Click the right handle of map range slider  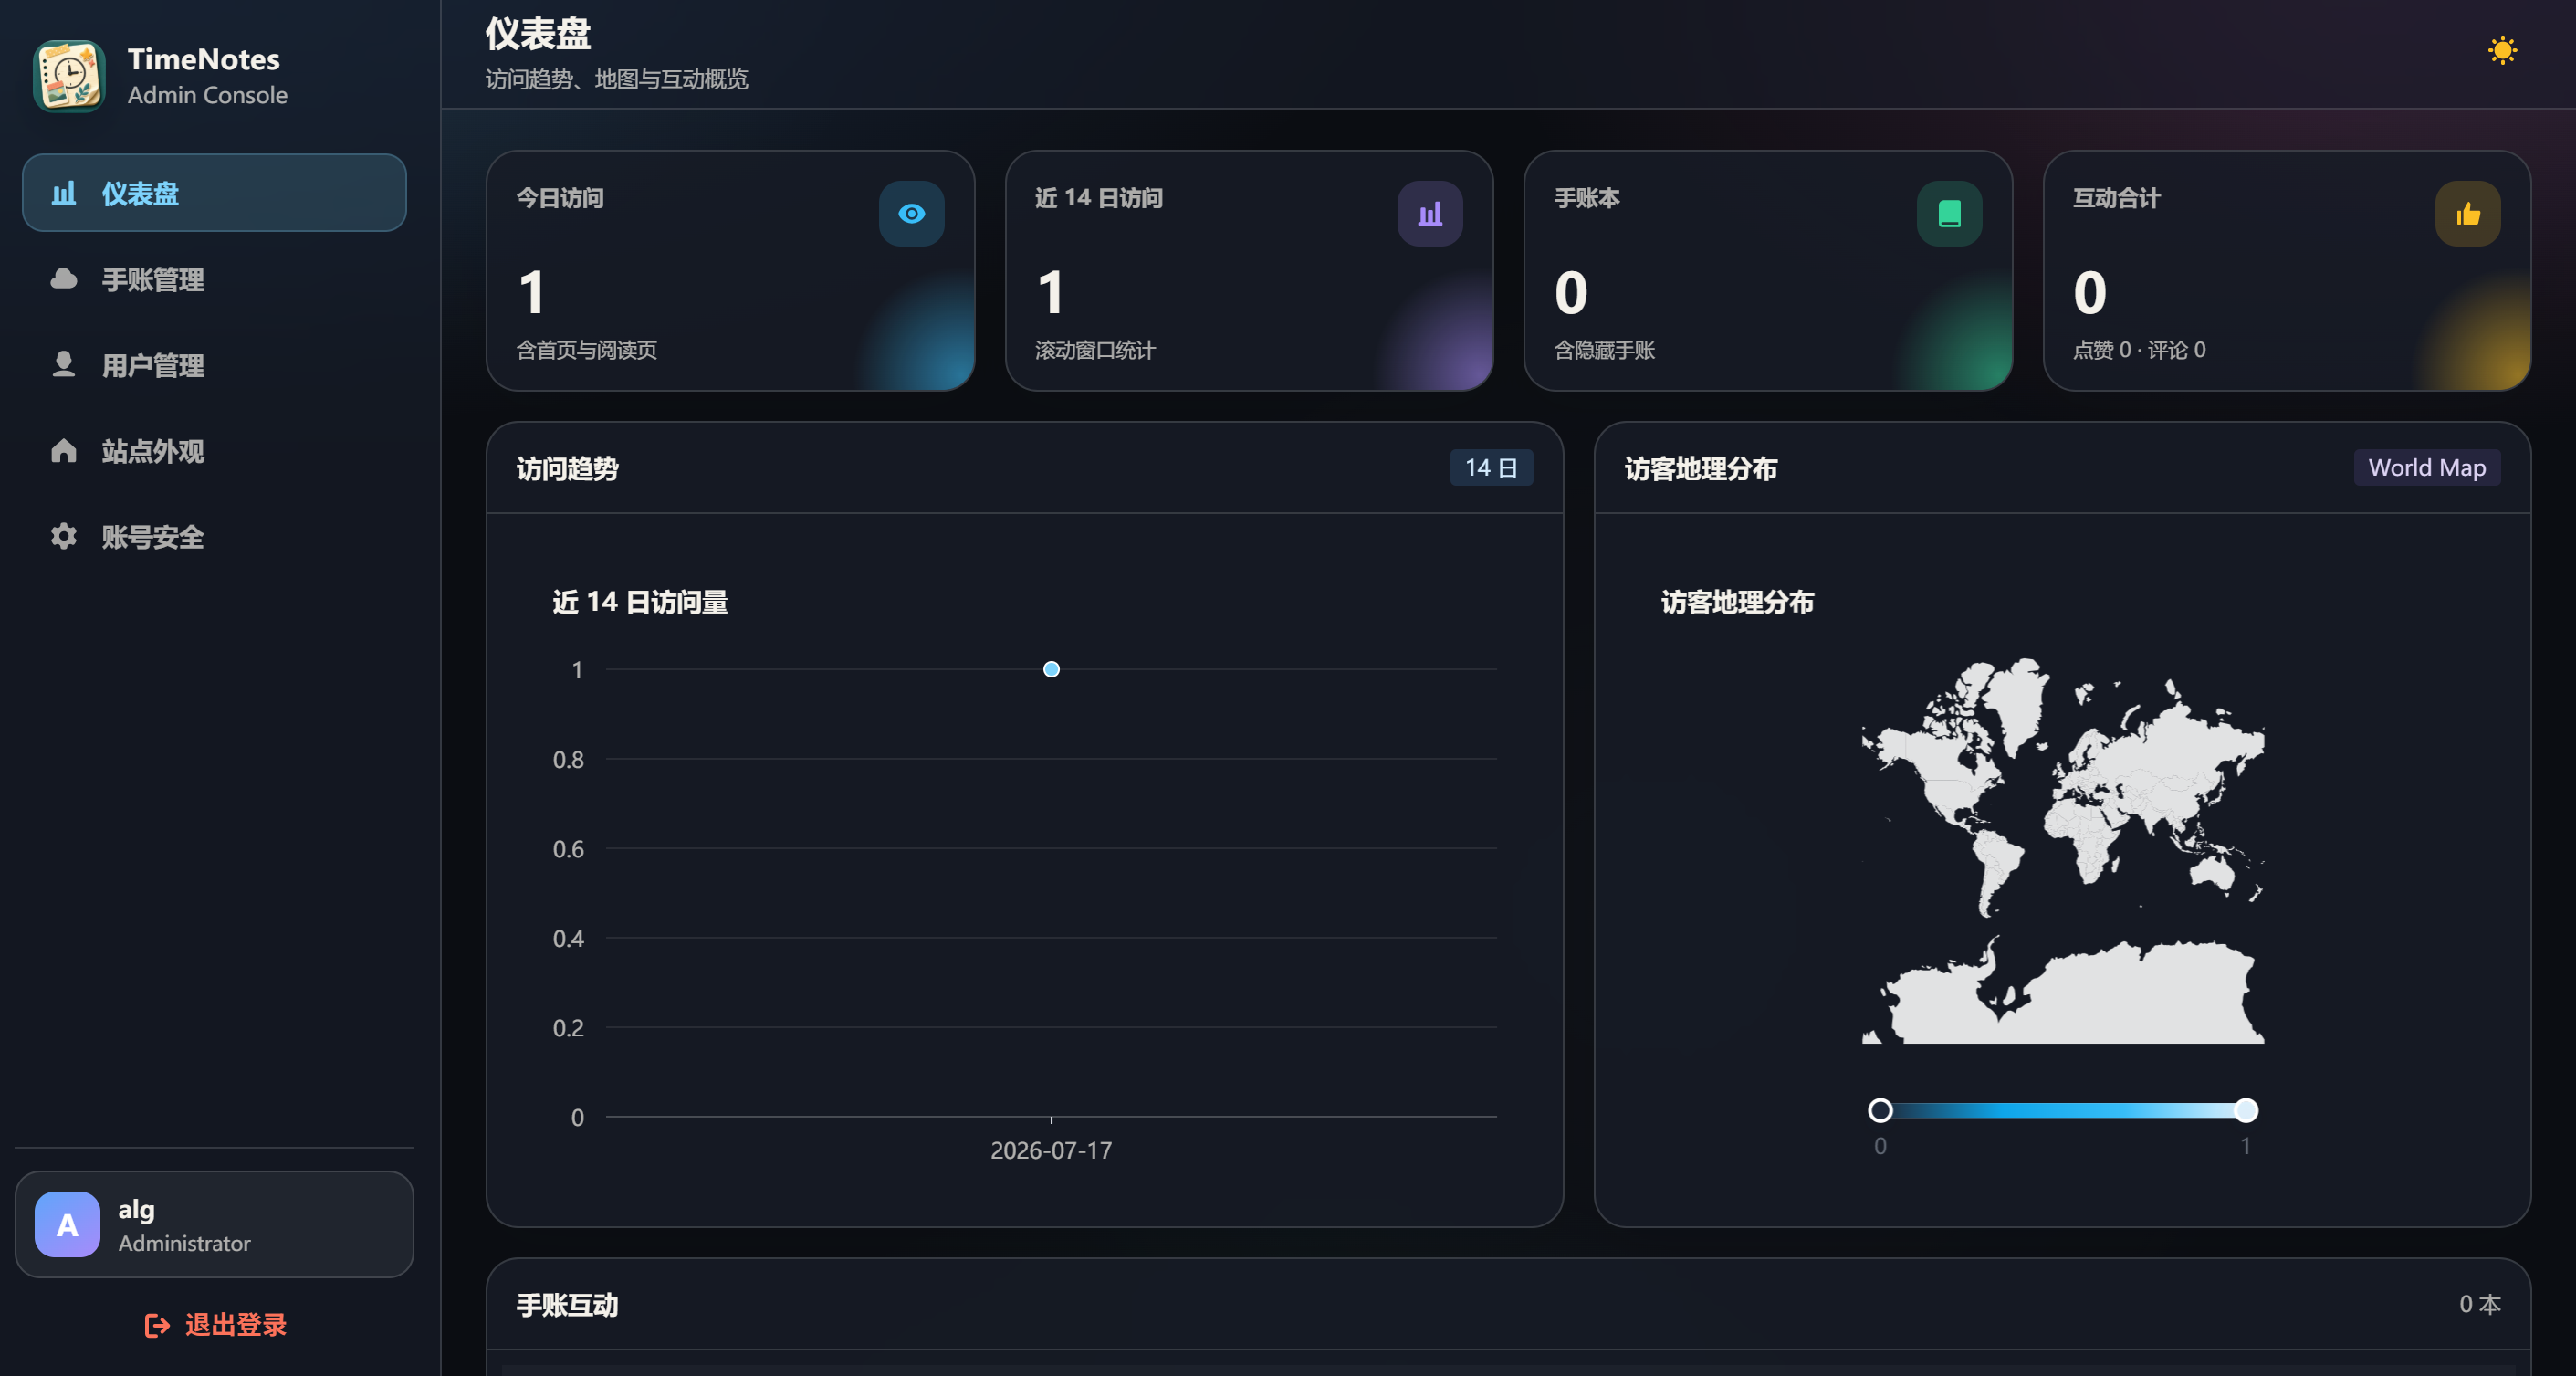click(x=2246, y=1110)
